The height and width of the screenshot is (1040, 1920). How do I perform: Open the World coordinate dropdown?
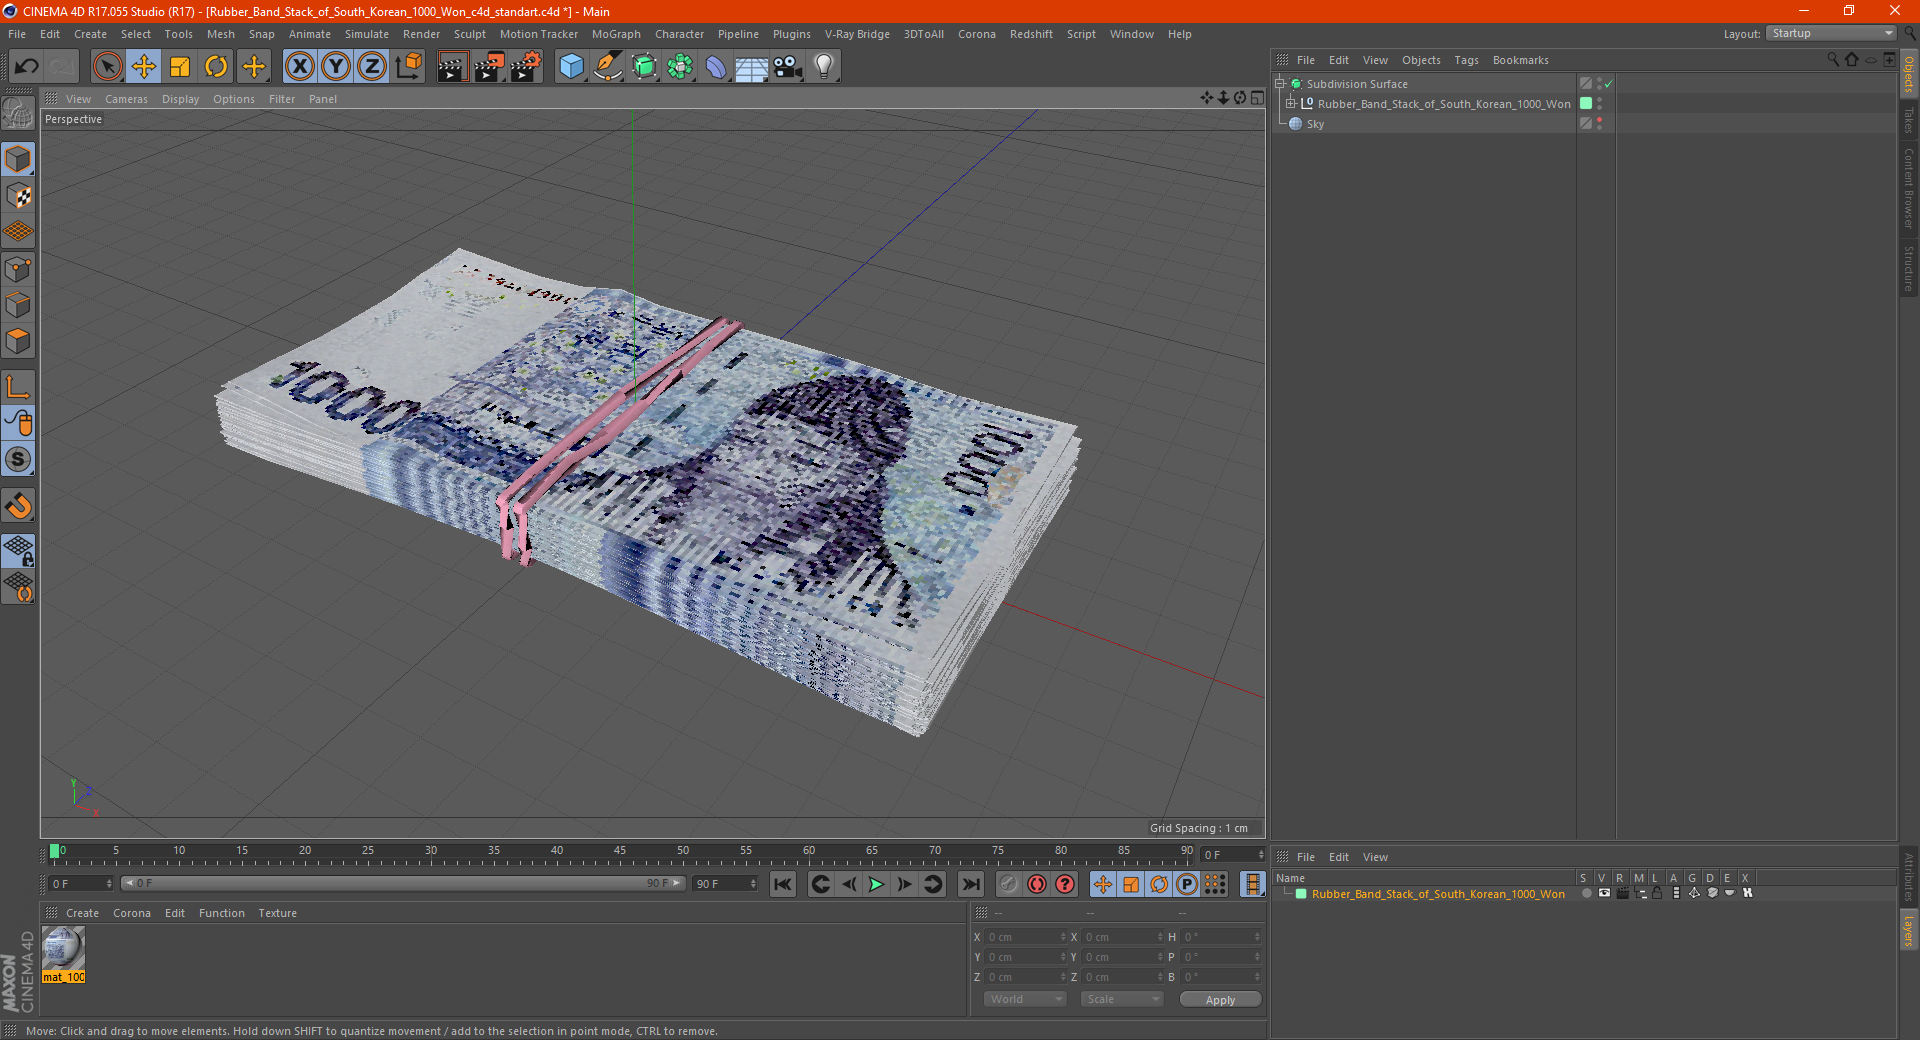click(1025, 999)
